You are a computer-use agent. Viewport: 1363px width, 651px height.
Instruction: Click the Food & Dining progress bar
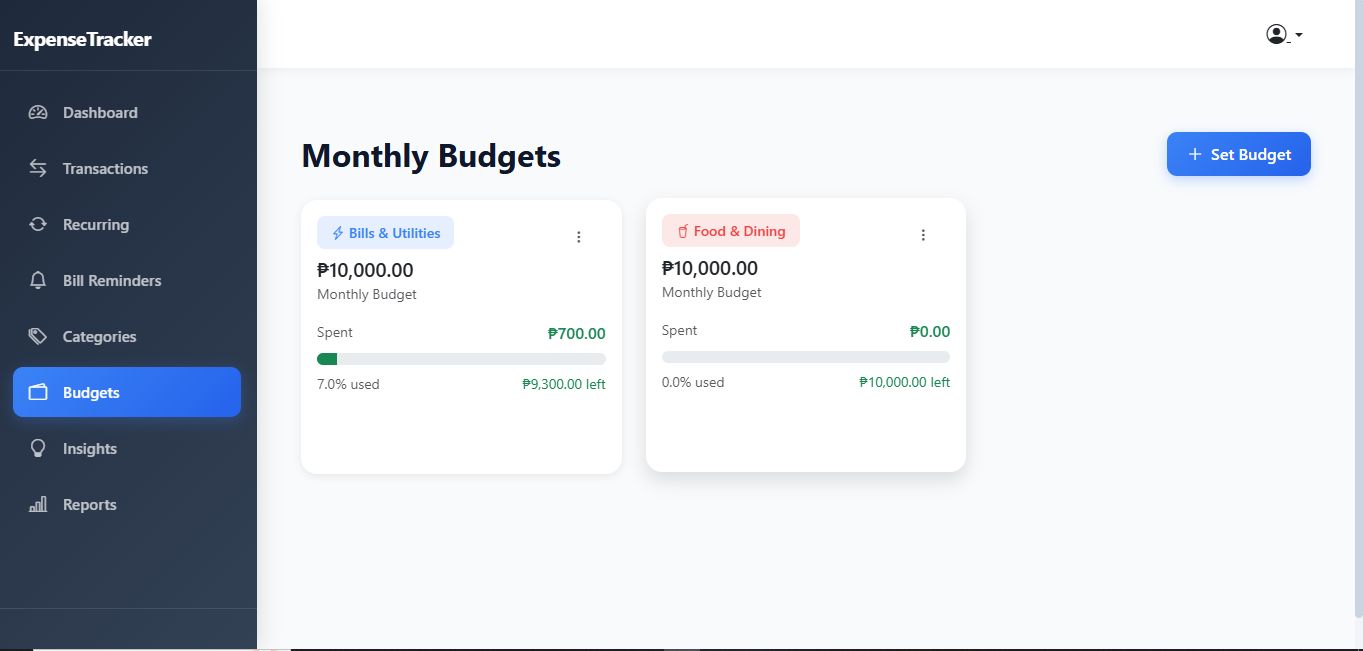[806, 357]
